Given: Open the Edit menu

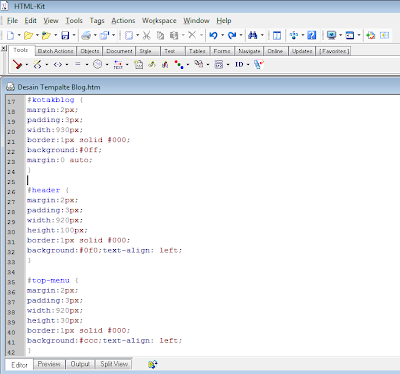Looking at the screenshot, I should 30,21.
